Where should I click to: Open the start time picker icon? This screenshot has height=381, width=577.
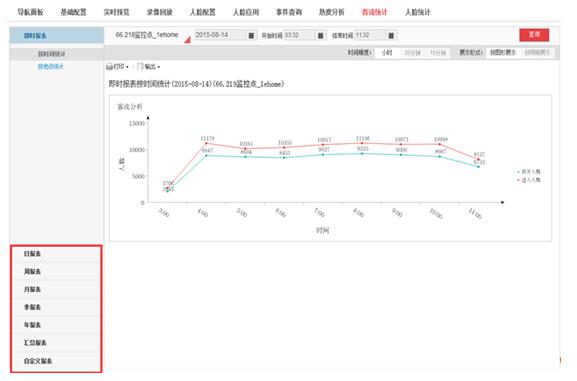[321, 35]
